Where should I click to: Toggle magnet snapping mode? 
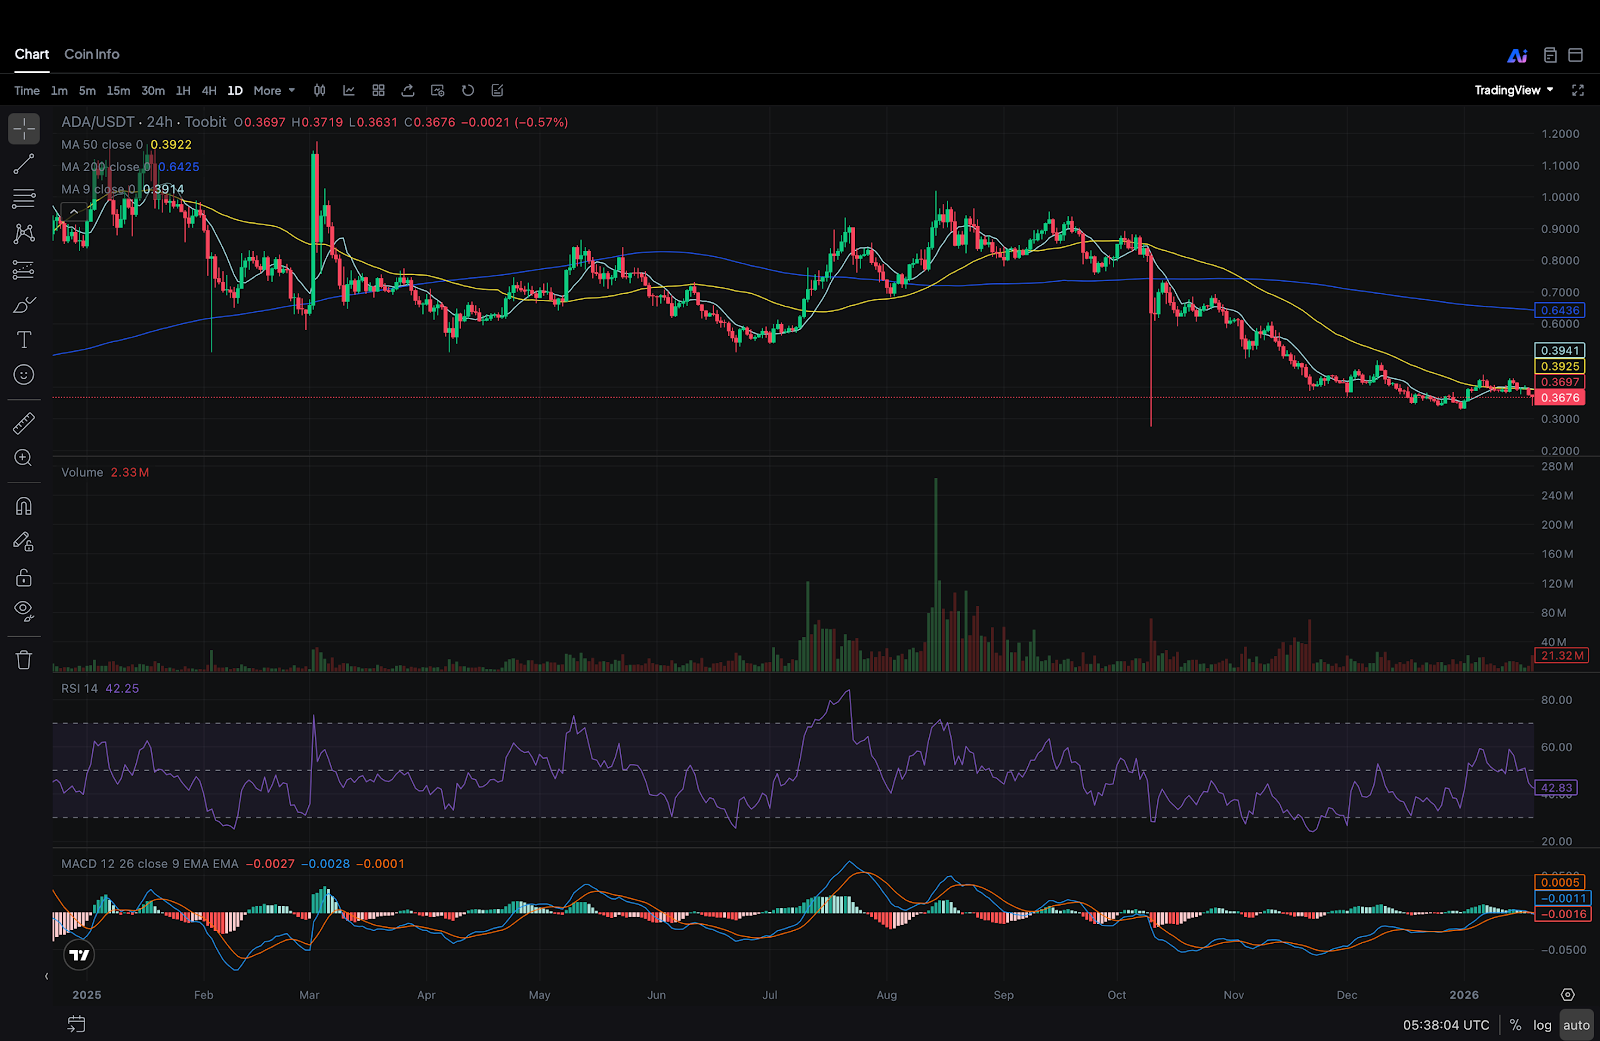24,506
